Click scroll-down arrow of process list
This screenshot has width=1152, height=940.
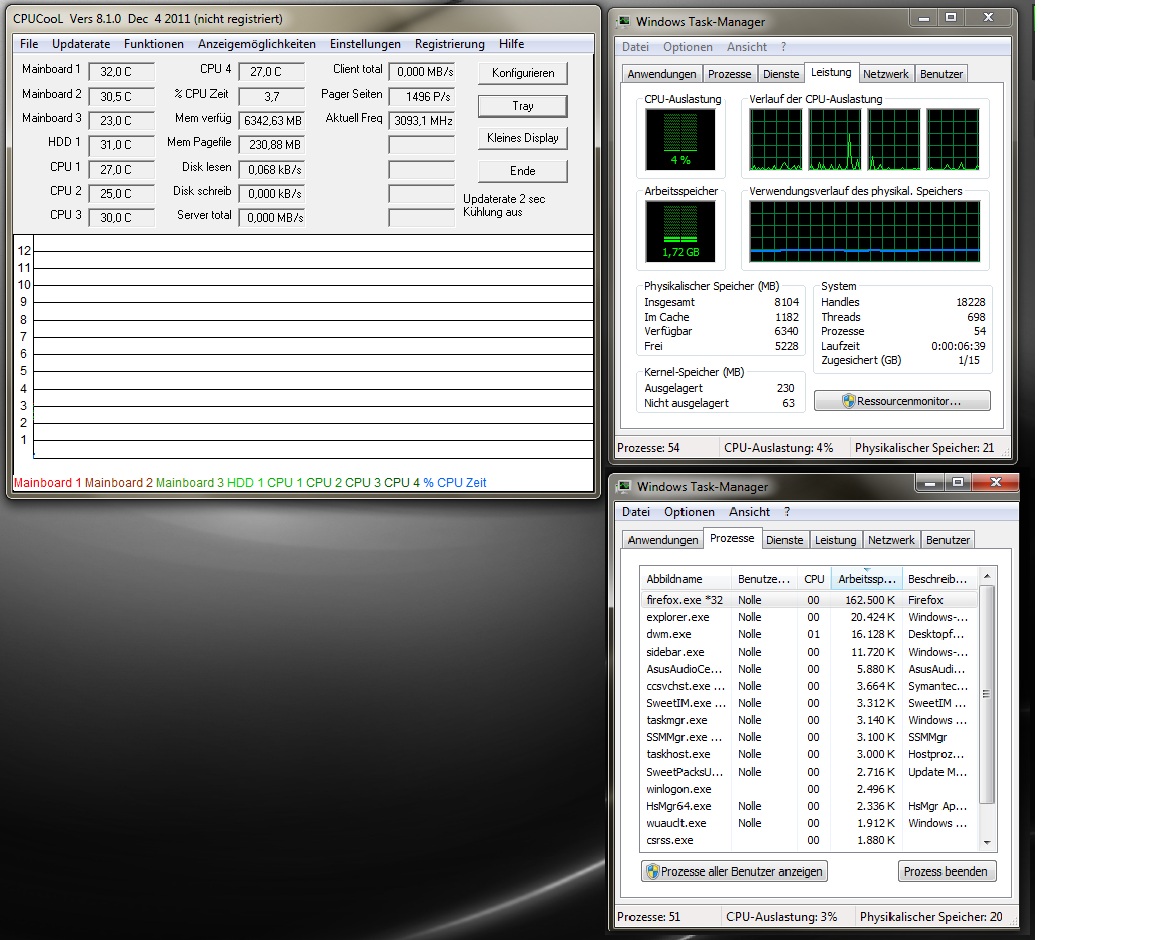(x=987, y=842)
